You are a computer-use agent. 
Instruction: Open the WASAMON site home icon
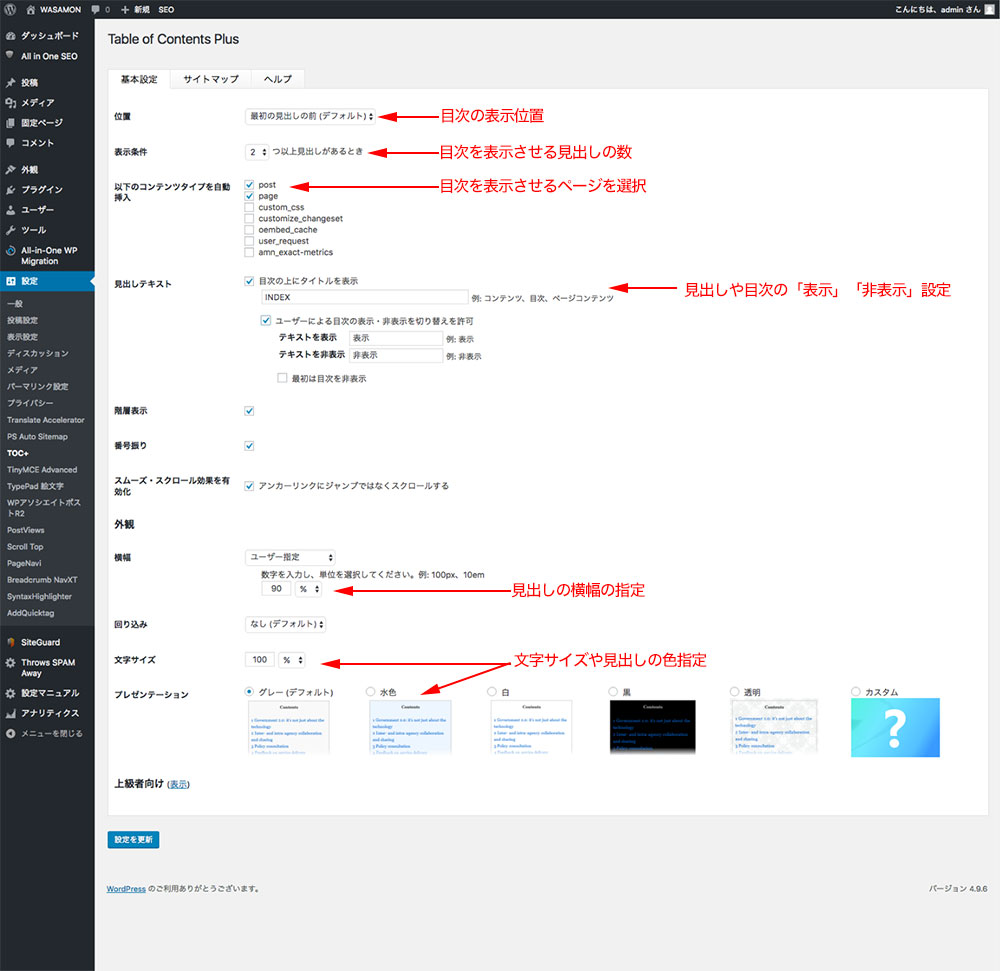coord(31,10)
